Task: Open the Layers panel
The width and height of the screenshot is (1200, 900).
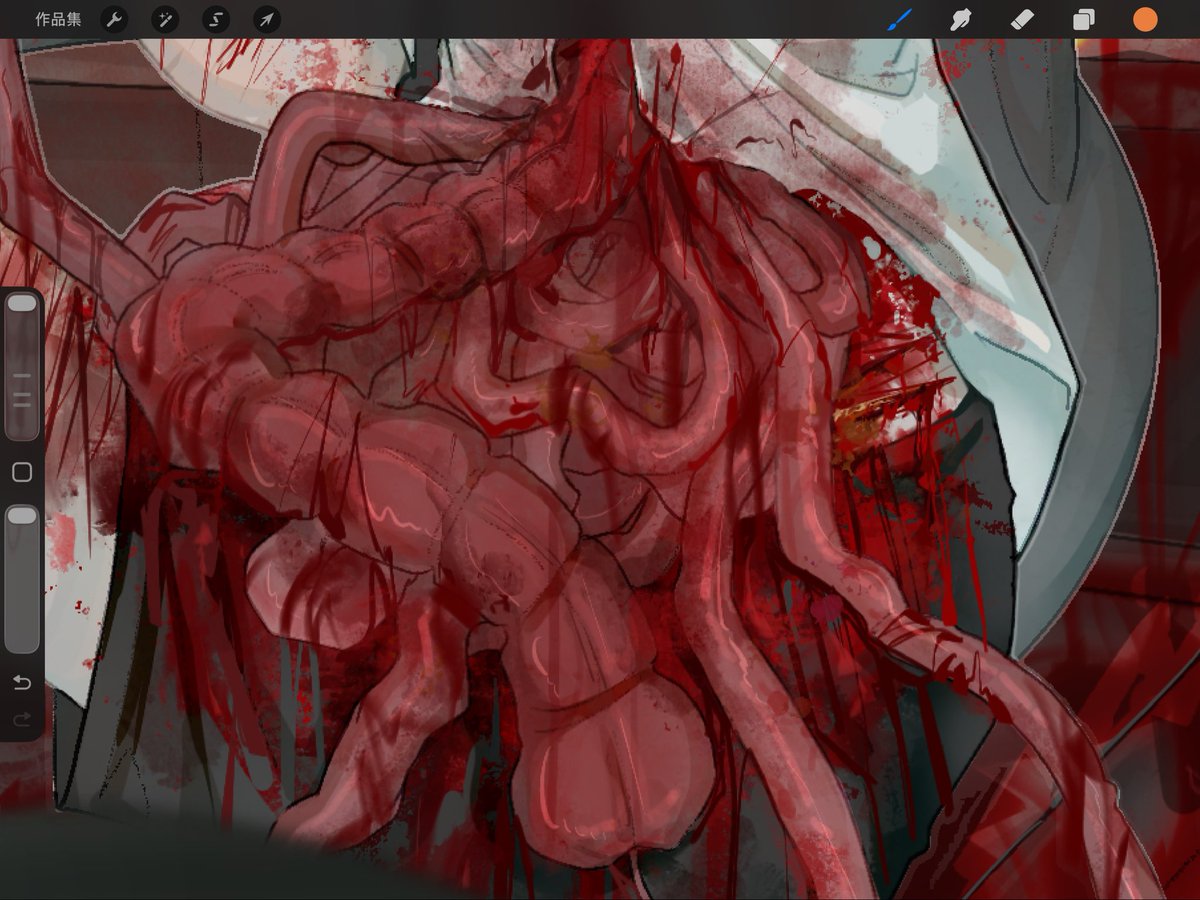Action: tap(1083, 19)
